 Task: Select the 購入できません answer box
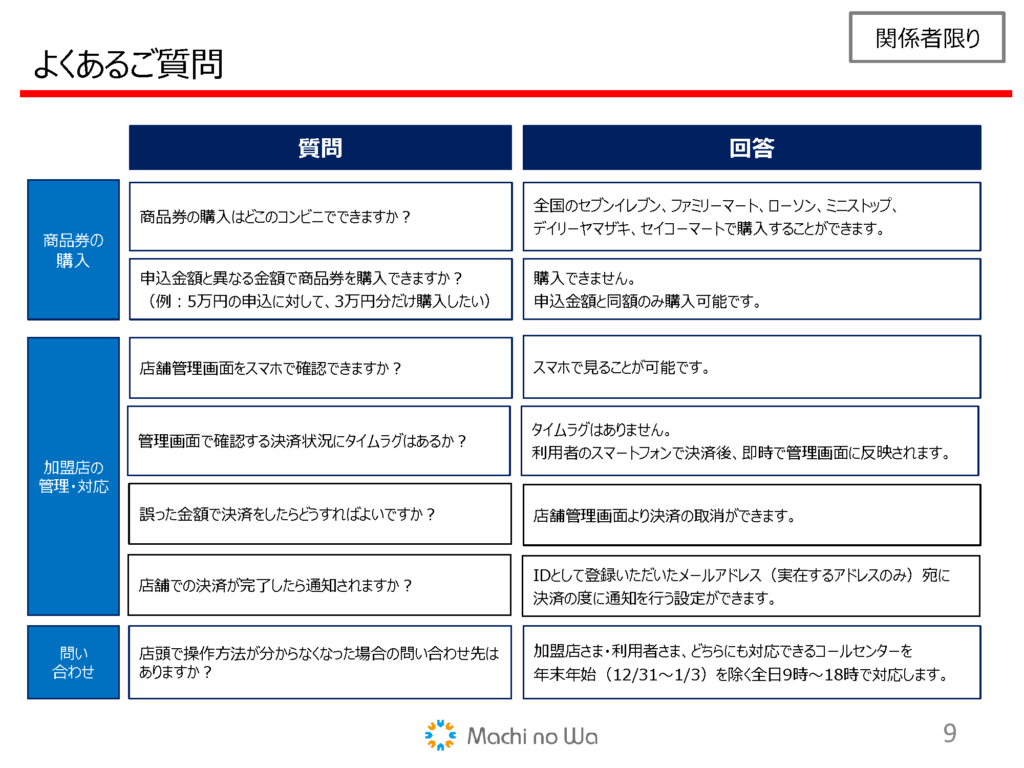click(752, 289)
